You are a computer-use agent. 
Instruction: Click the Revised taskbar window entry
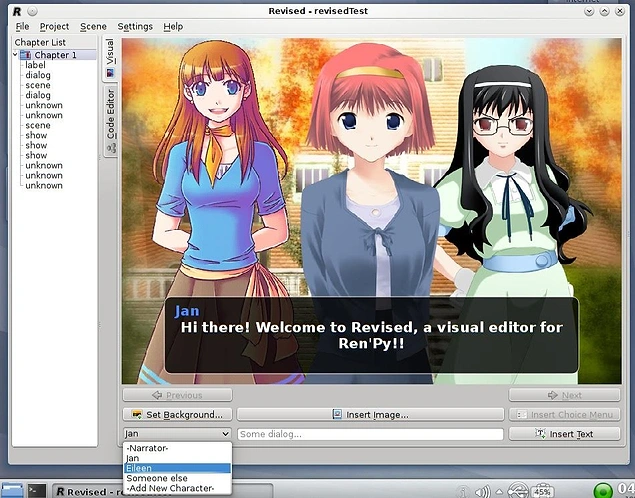(x=163, y=491)
